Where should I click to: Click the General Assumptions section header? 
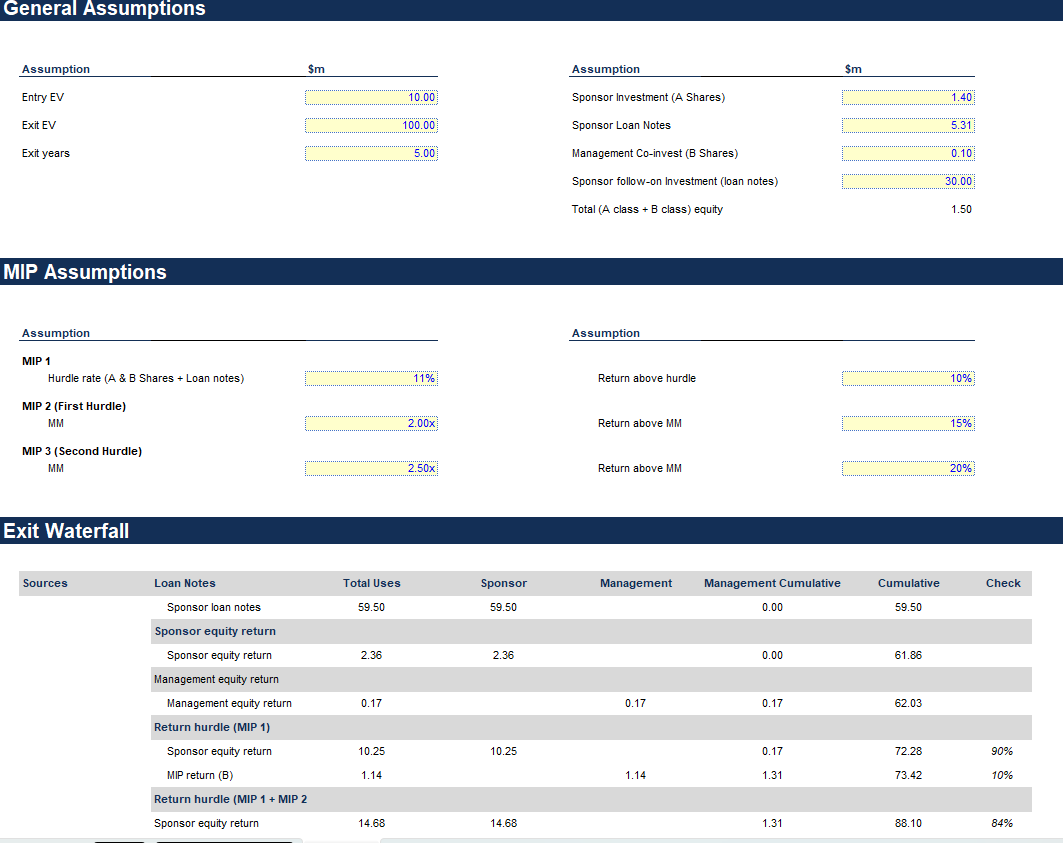532,9
